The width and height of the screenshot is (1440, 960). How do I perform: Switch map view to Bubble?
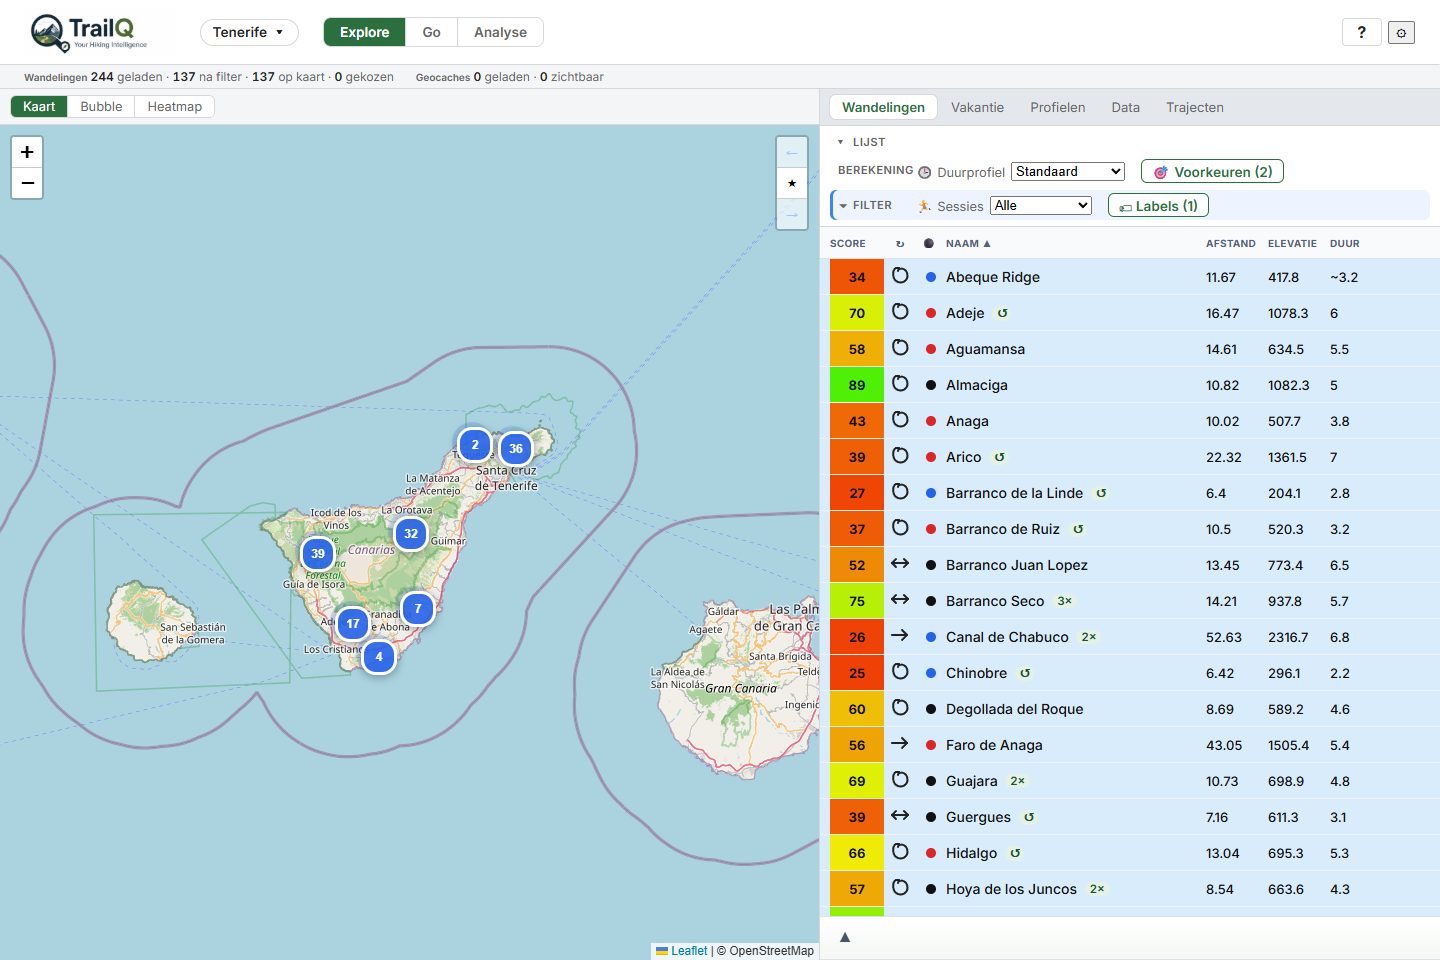coord(101,106)
